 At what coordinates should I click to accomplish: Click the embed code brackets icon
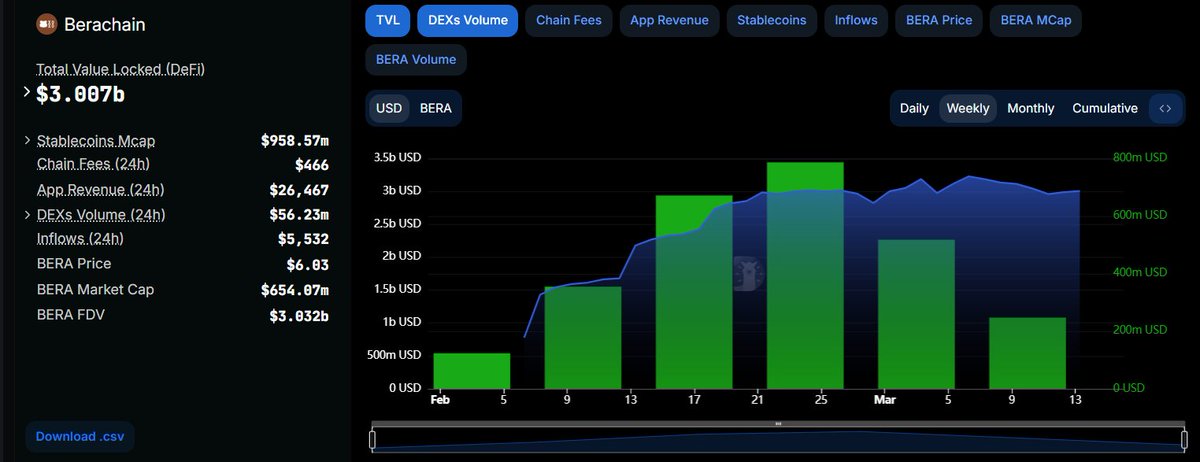(1164, 108)
